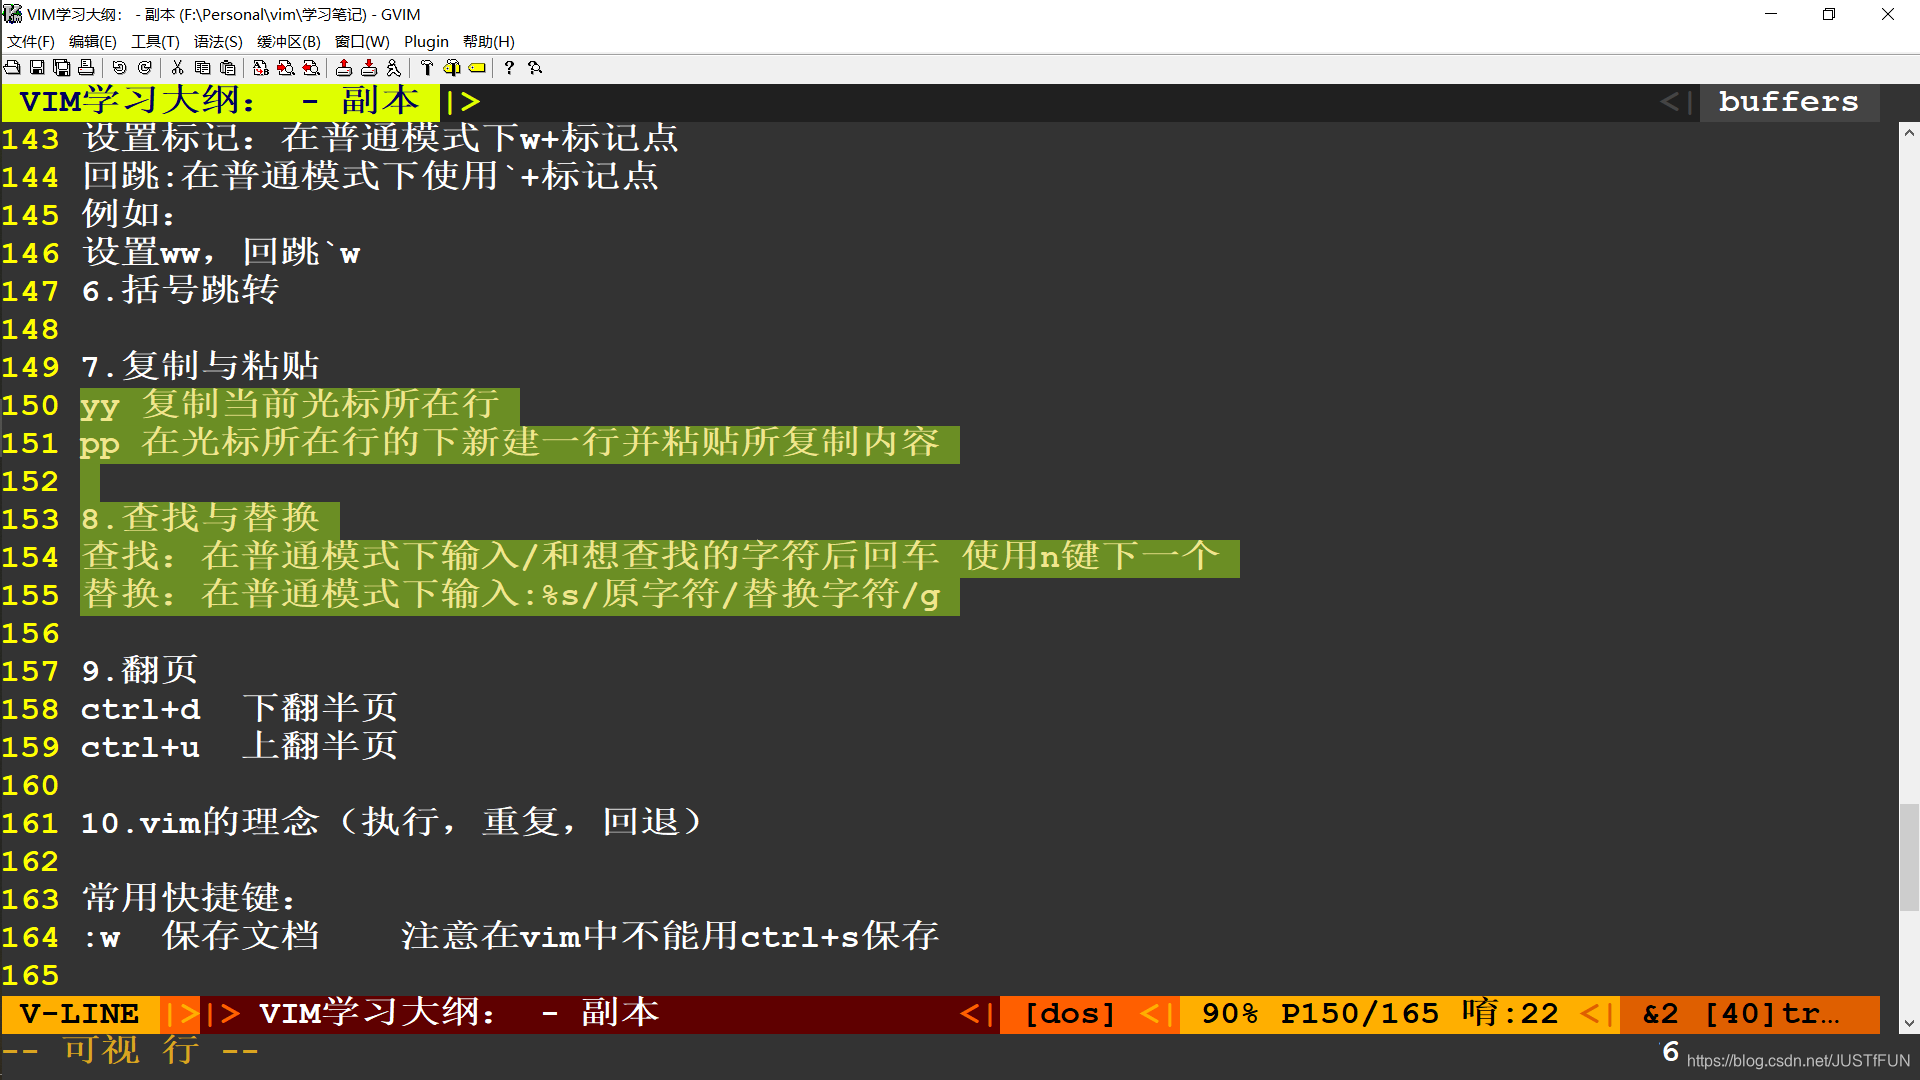Viewport: 1920px width, 1080px height.
Task: Open the 缓冲区(B) menu
Action: pyautogui.click(x=288, y=42)
